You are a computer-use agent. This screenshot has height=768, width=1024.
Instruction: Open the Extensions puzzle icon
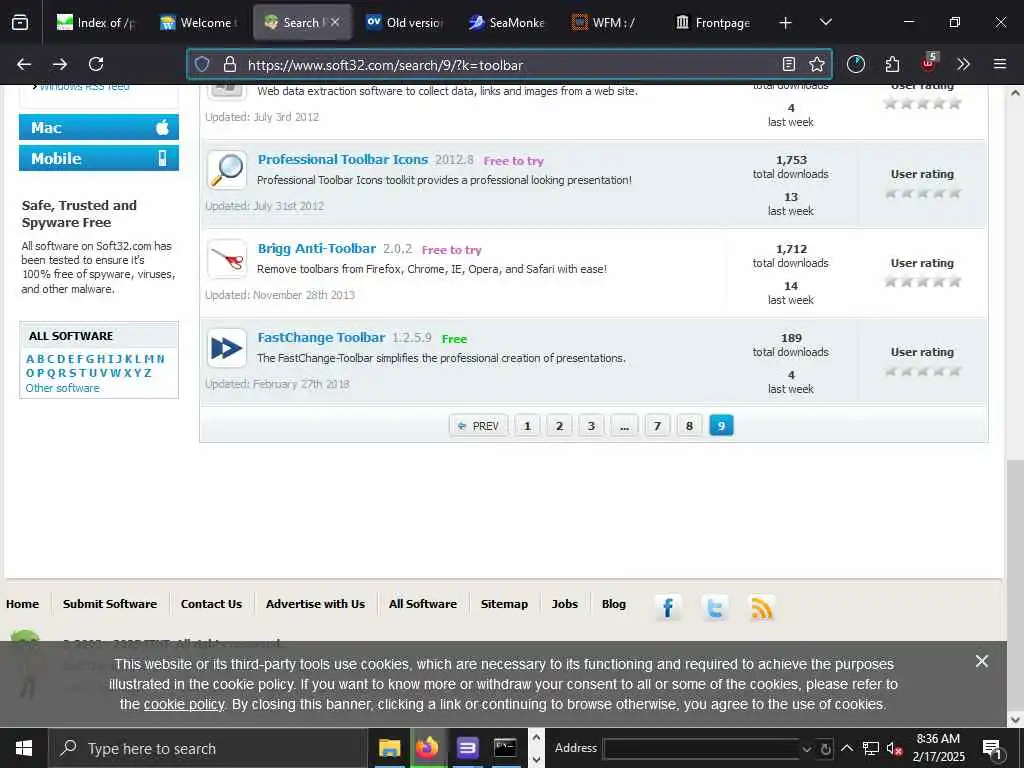point(892,64)
